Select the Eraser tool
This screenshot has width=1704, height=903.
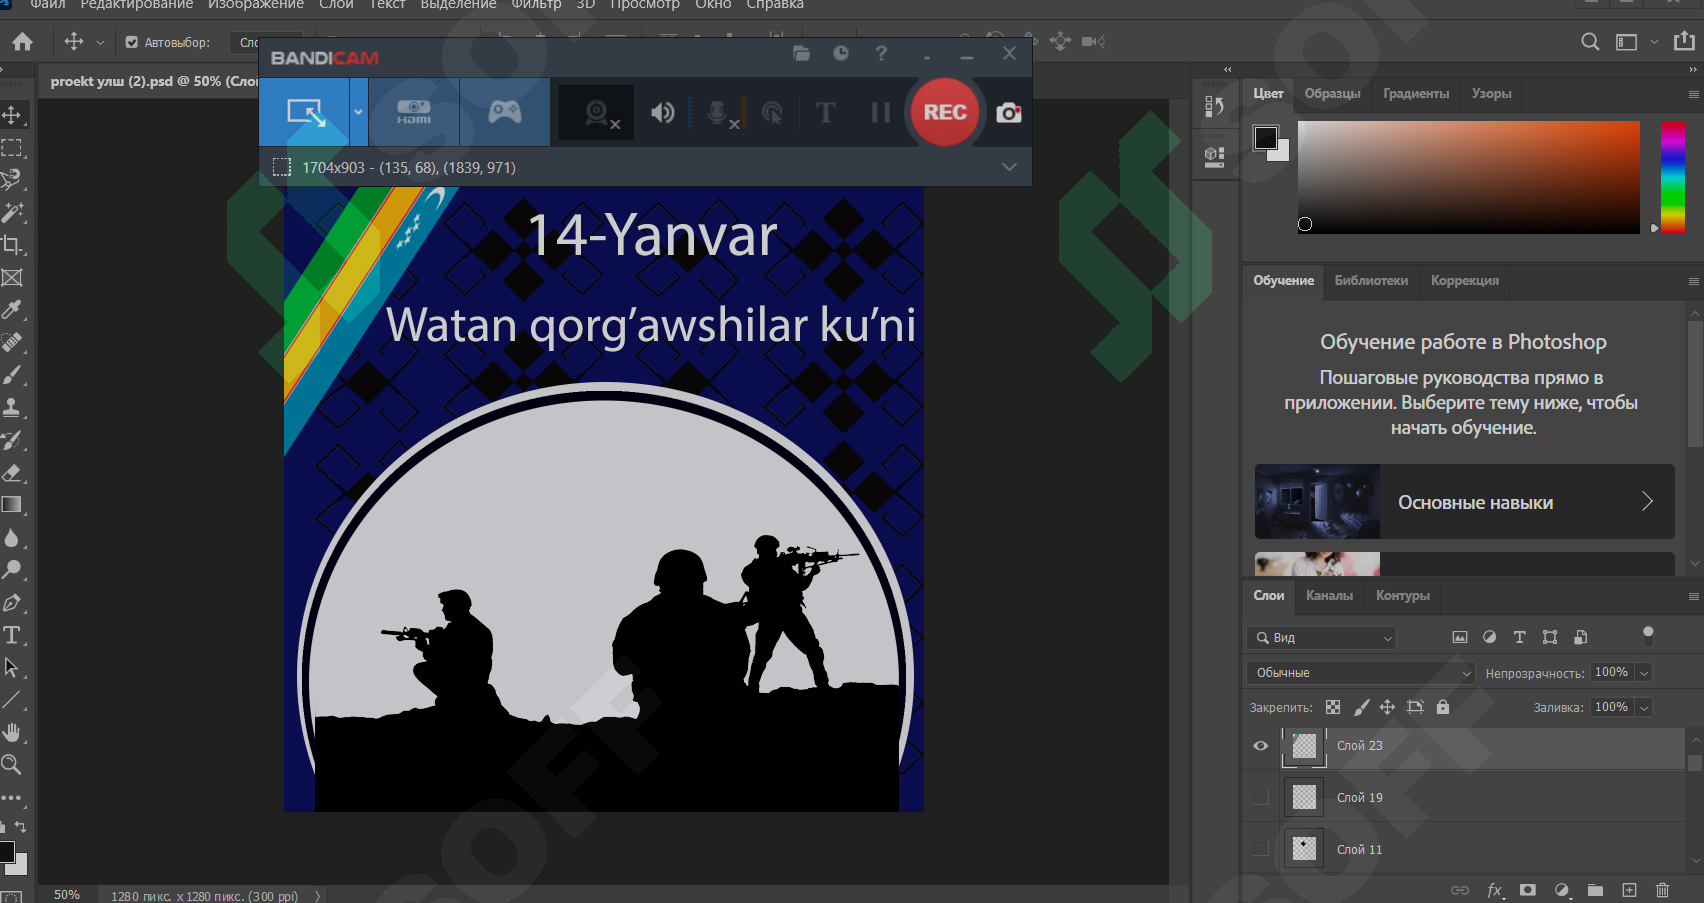click(12, 473)
